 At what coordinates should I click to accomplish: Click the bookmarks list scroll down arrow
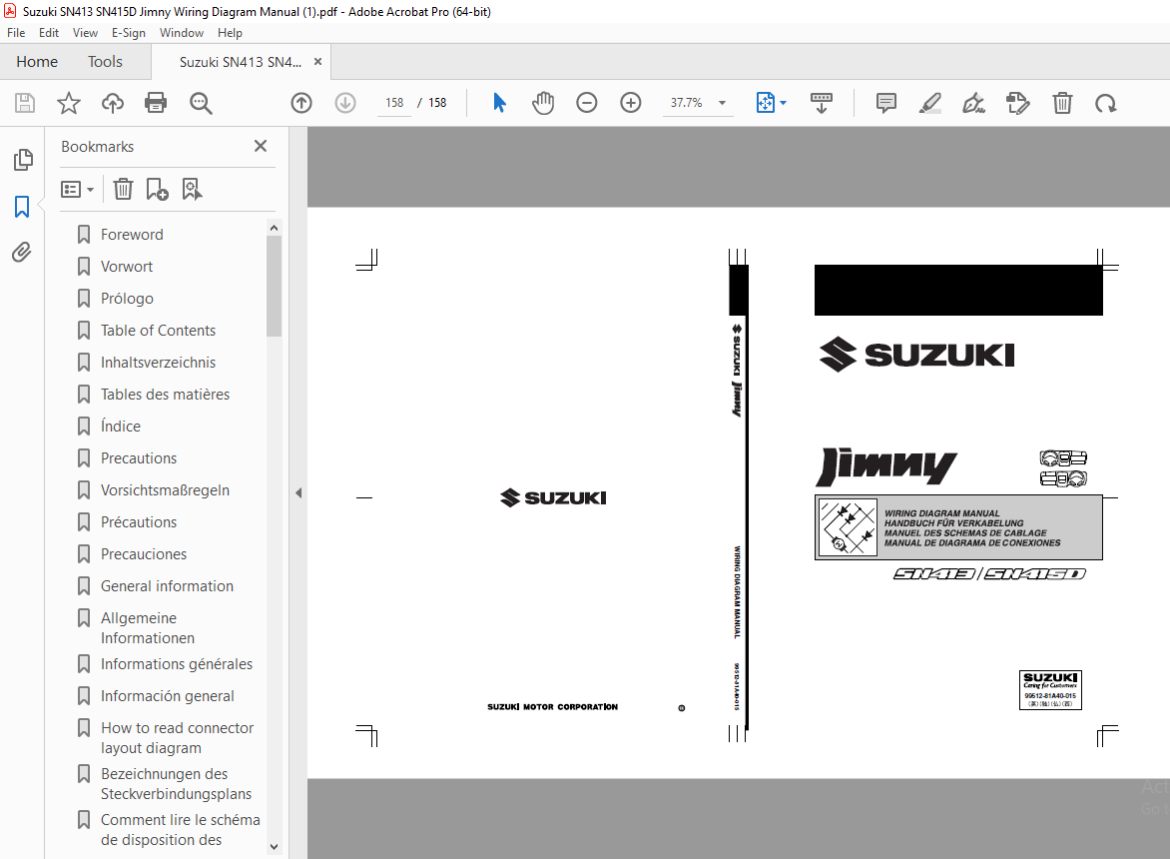(x=274, y=846)
